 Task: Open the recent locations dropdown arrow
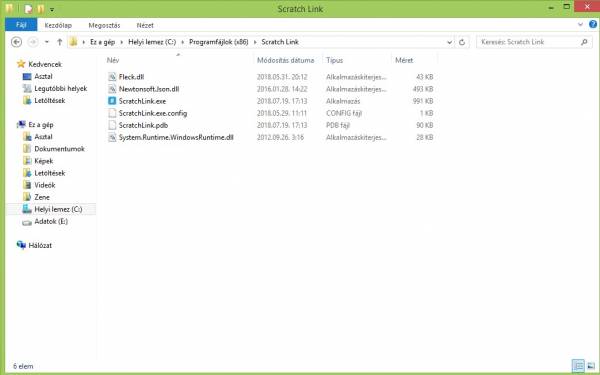point(47,42)
